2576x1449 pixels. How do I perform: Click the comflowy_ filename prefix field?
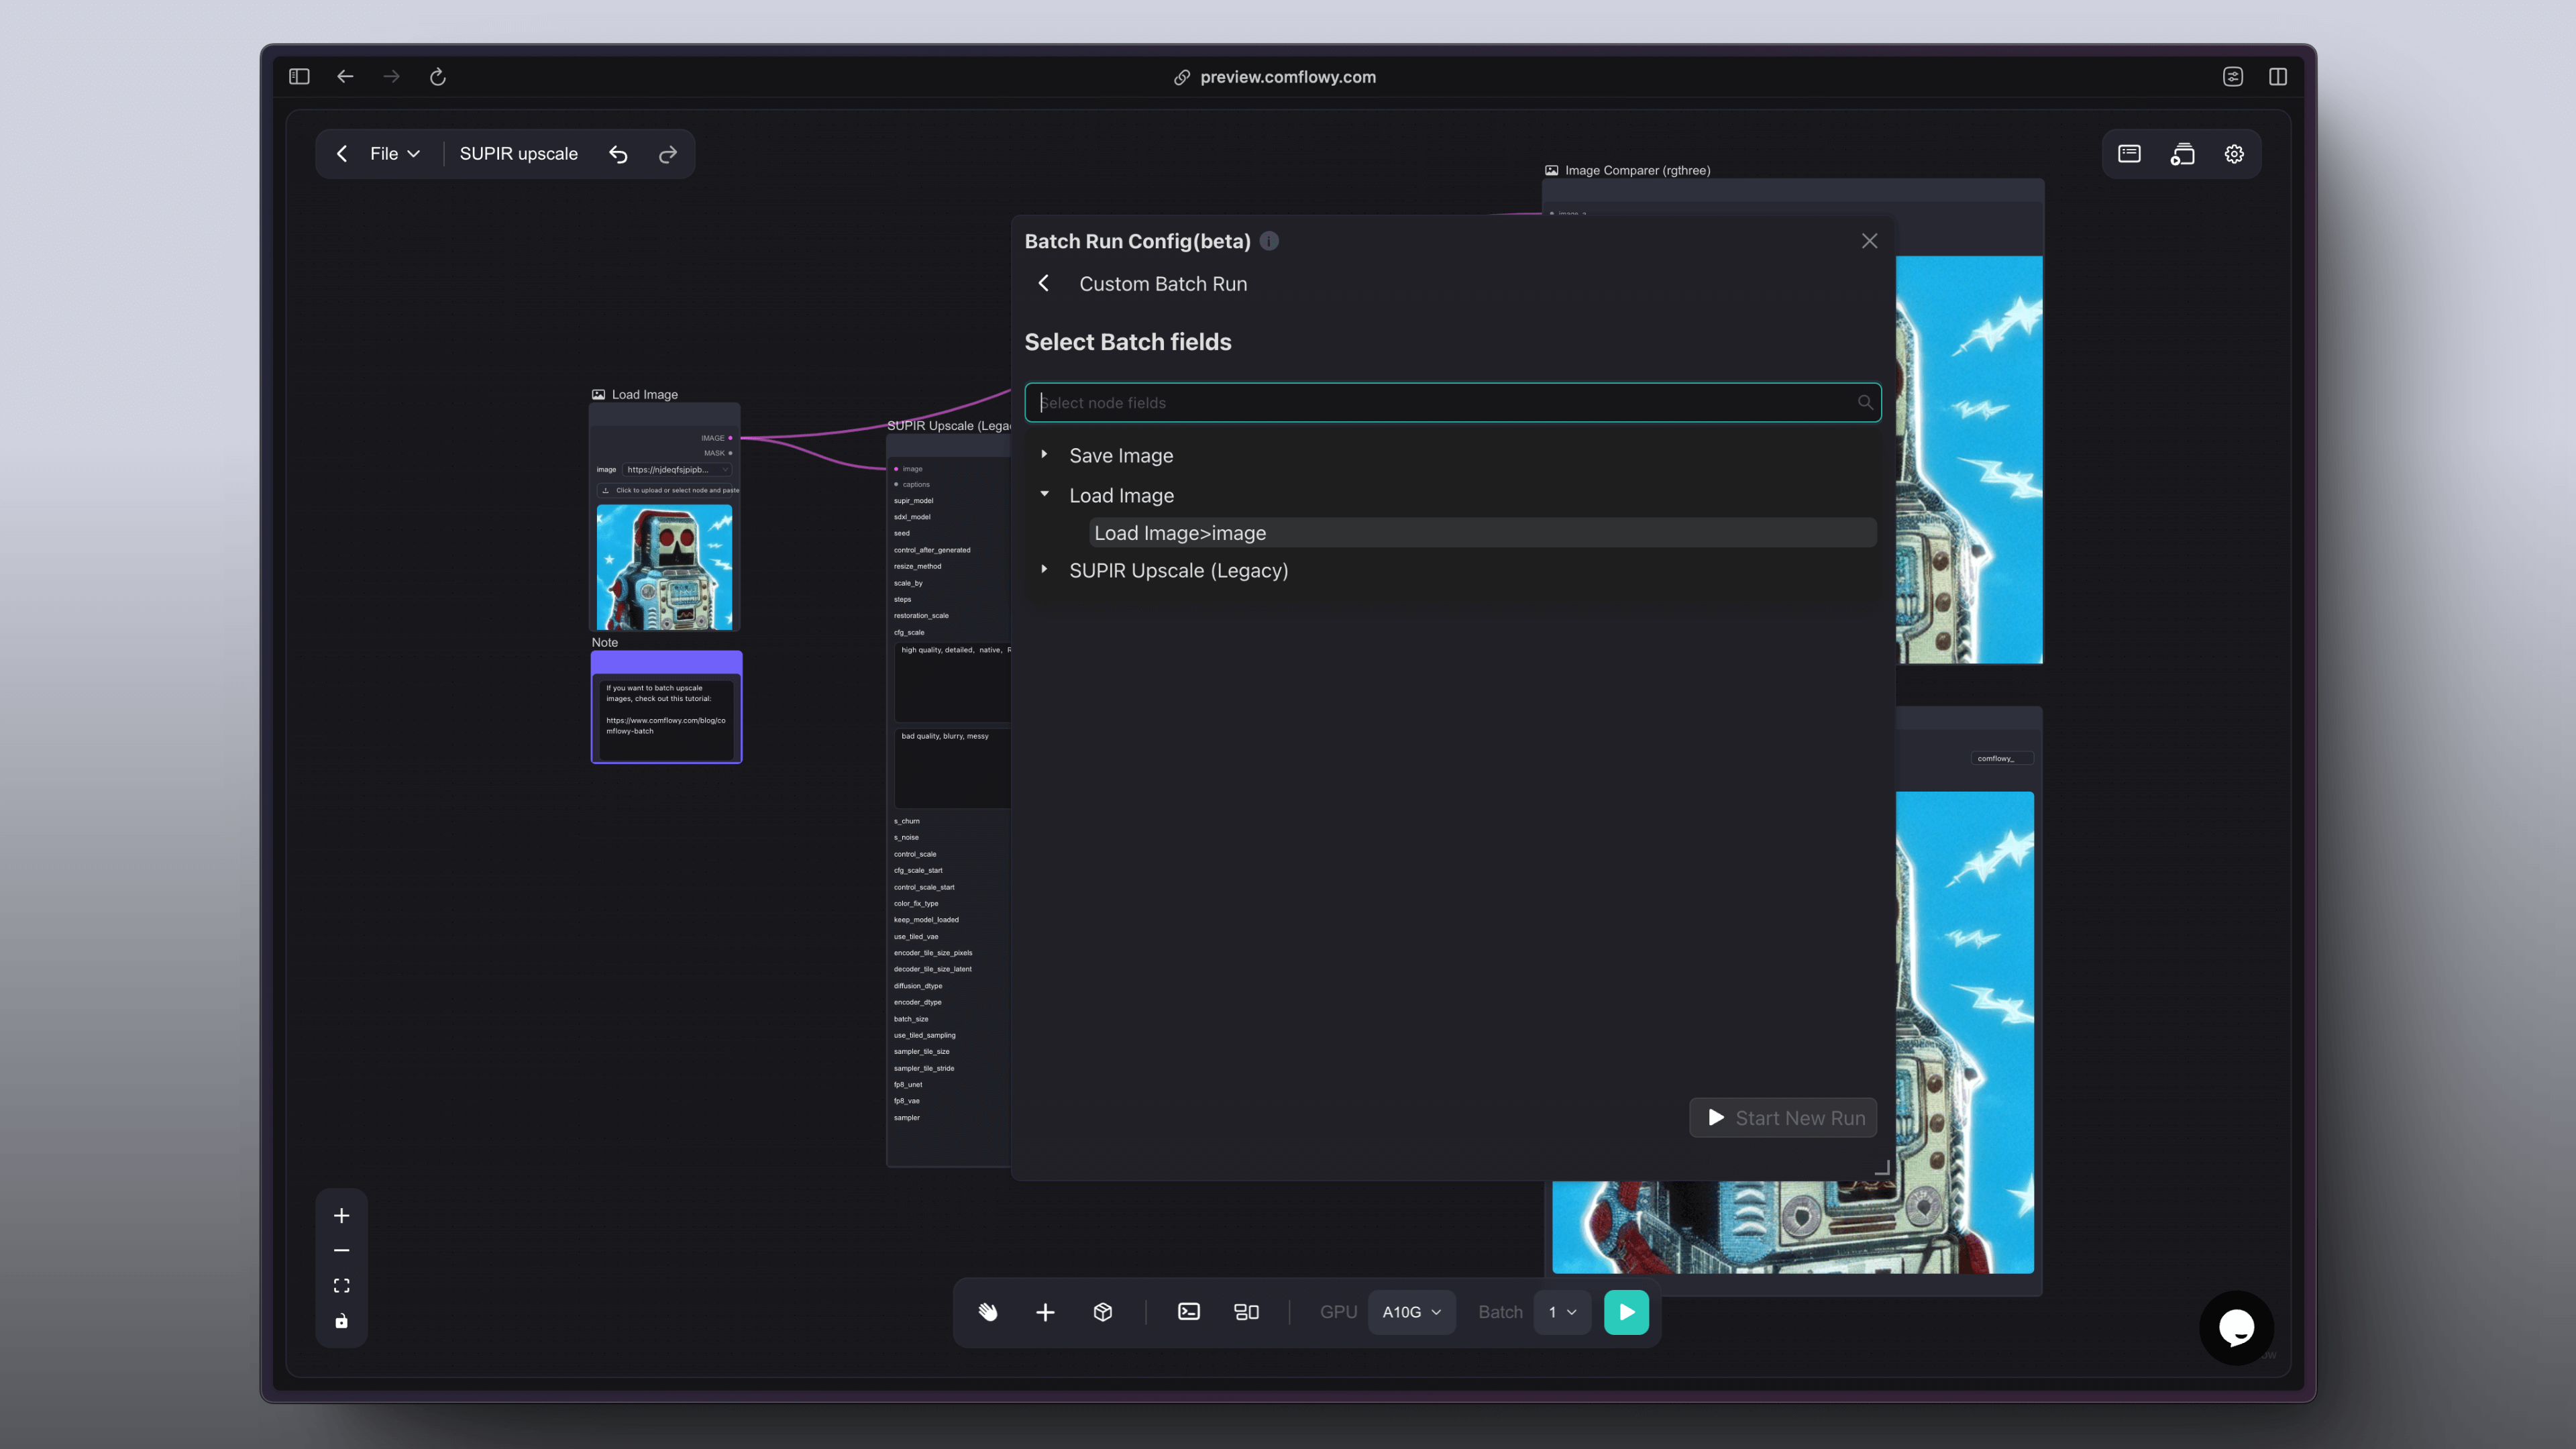coord(2002,759)
